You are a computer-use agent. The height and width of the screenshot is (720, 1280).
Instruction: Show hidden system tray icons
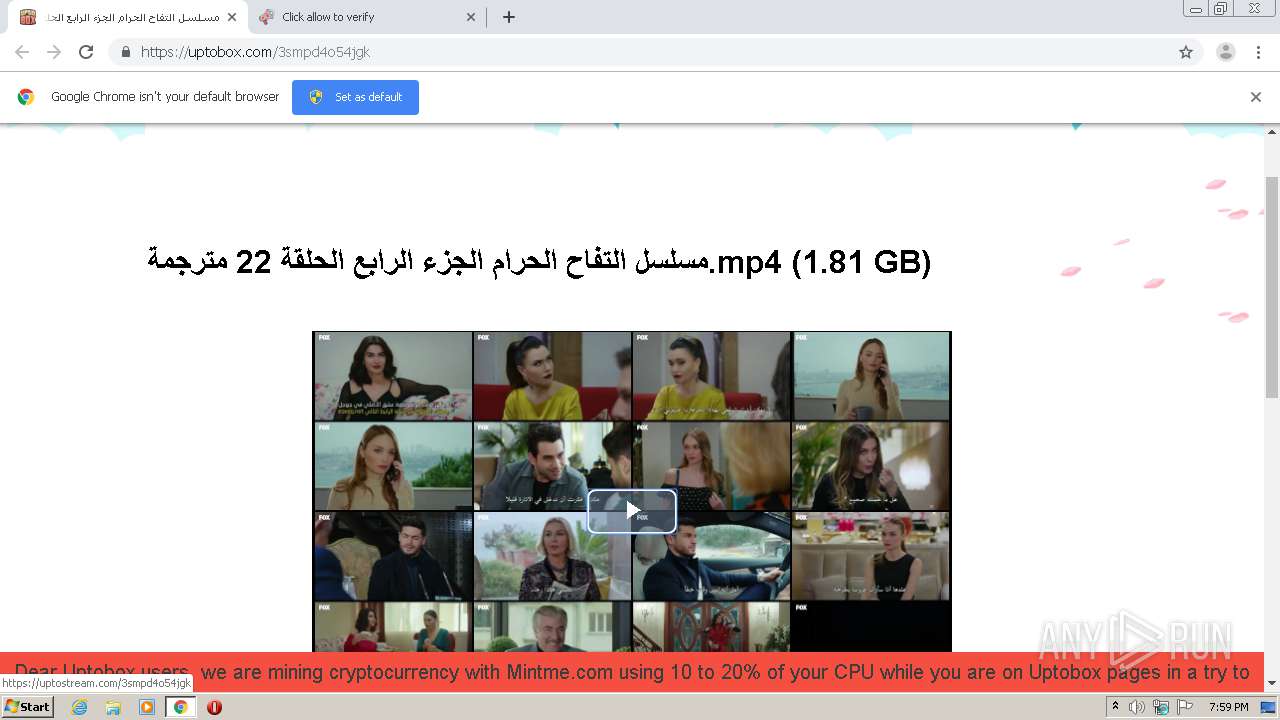[x=1115, y=707]
